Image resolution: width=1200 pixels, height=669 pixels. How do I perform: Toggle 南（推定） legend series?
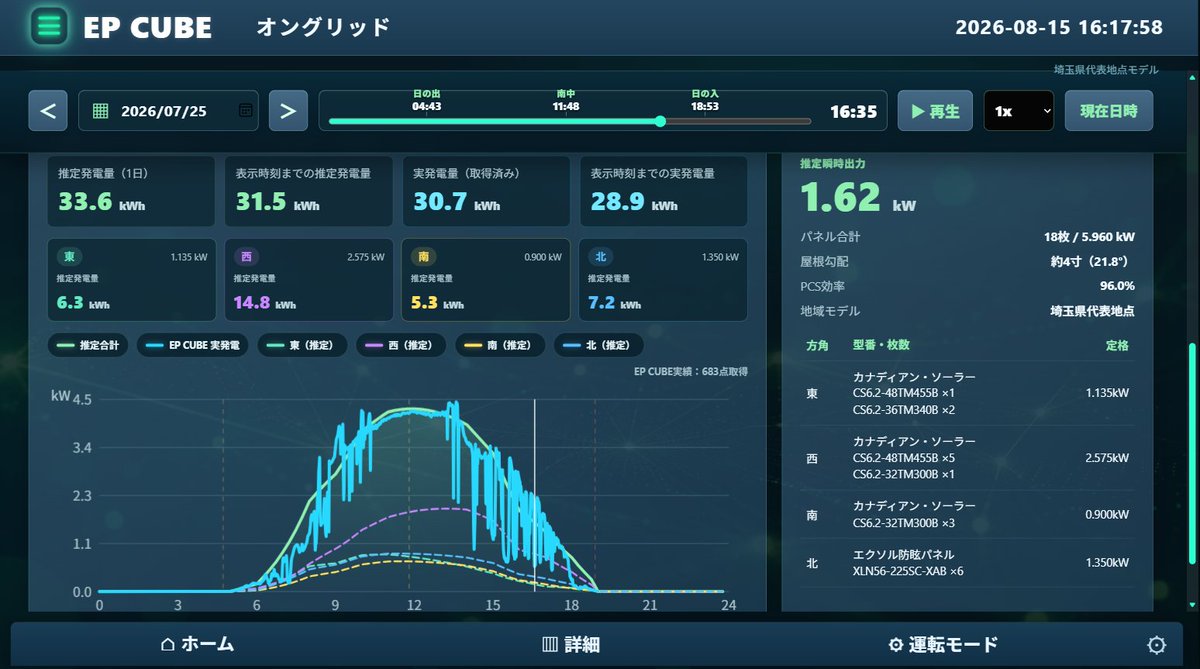point(499,345)
